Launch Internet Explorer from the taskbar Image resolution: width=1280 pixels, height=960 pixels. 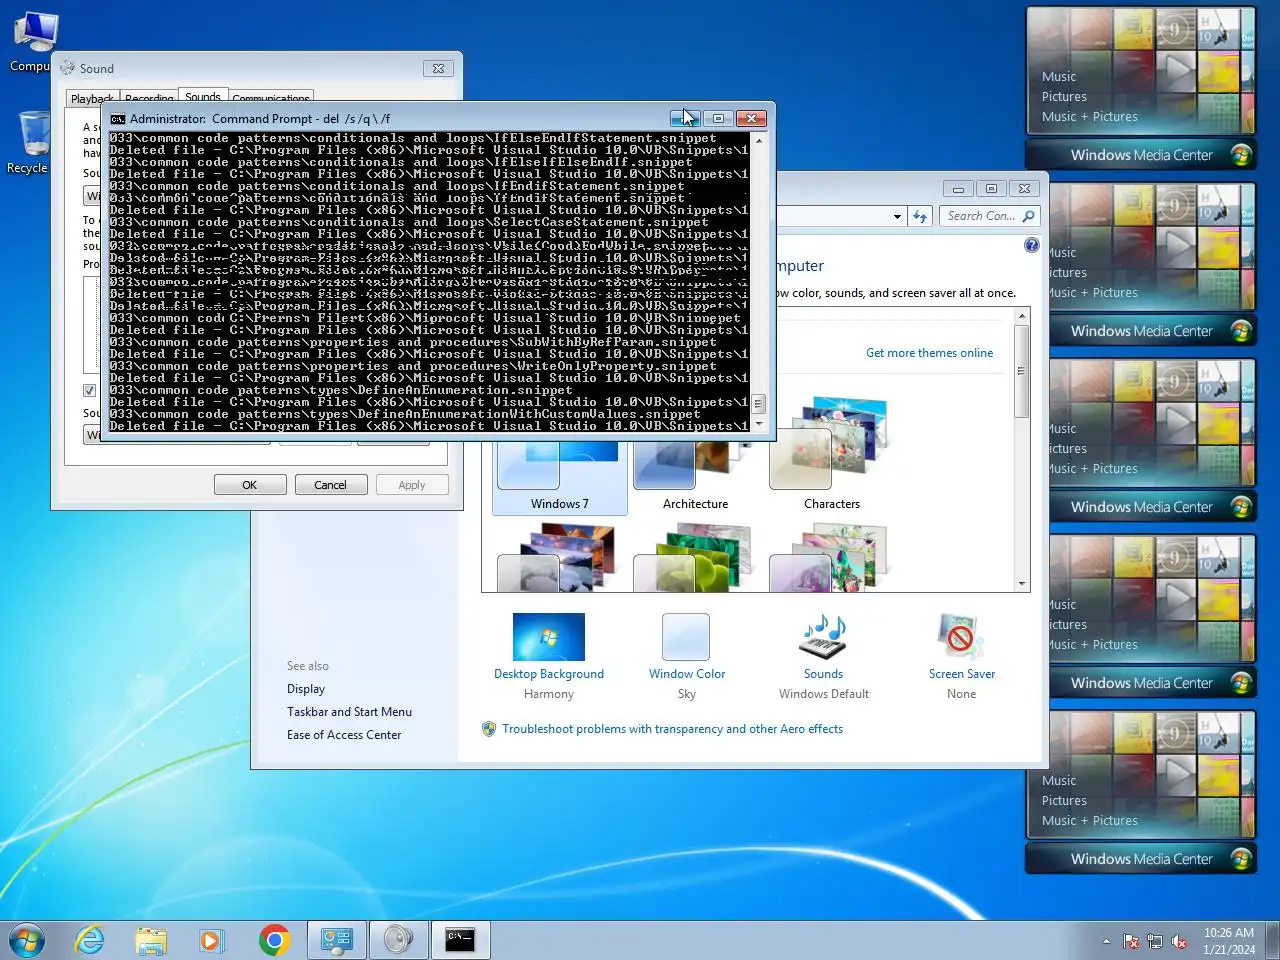coord(90,940)
